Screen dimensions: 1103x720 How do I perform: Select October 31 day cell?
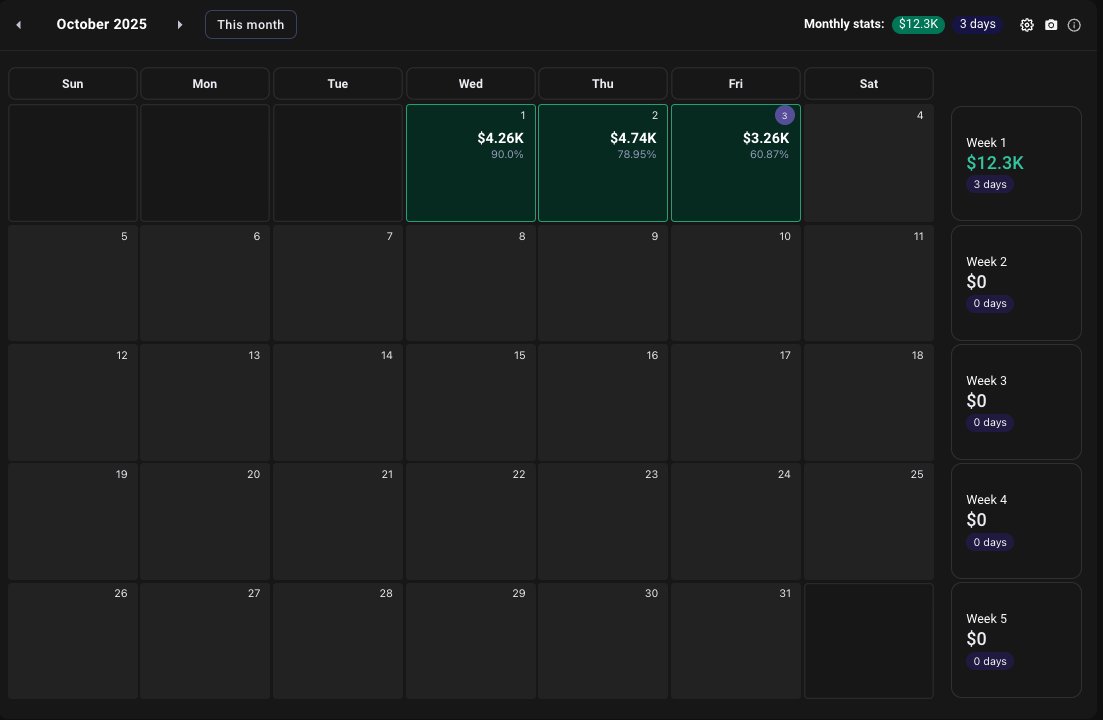(x=736, y=641)
